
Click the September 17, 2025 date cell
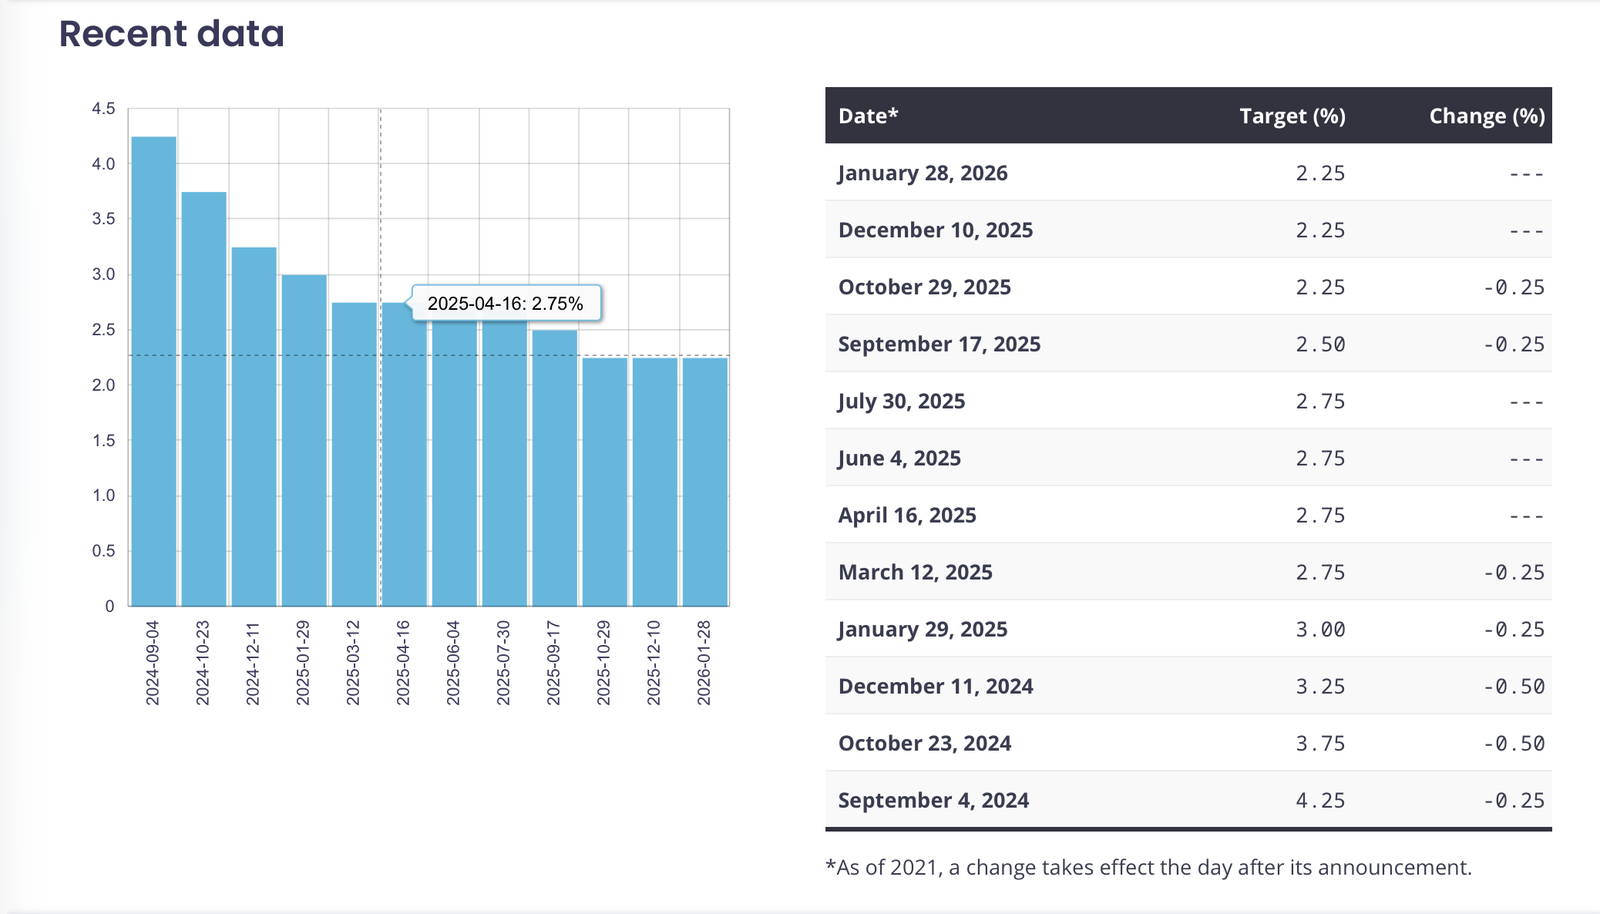tap(939, 344)
